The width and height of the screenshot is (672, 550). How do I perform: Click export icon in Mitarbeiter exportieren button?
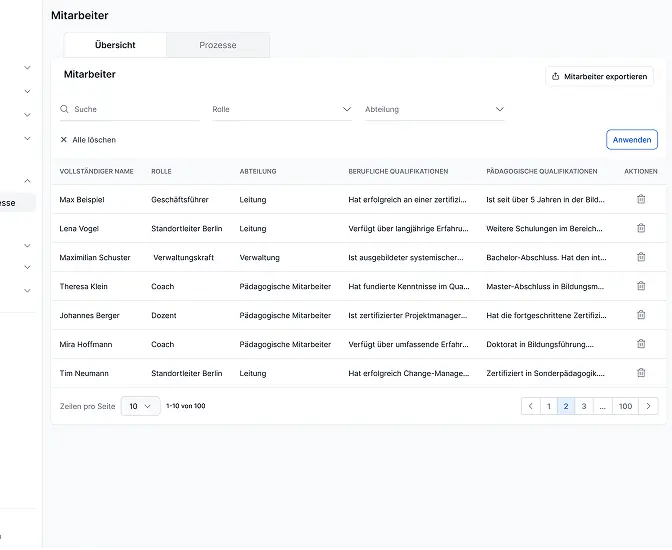[x=555, y=76]
